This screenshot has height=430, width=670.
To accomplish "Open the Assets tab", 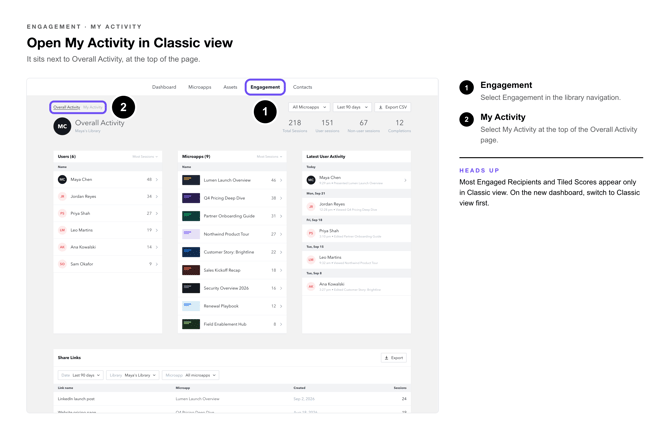I will tap(230, 87).
